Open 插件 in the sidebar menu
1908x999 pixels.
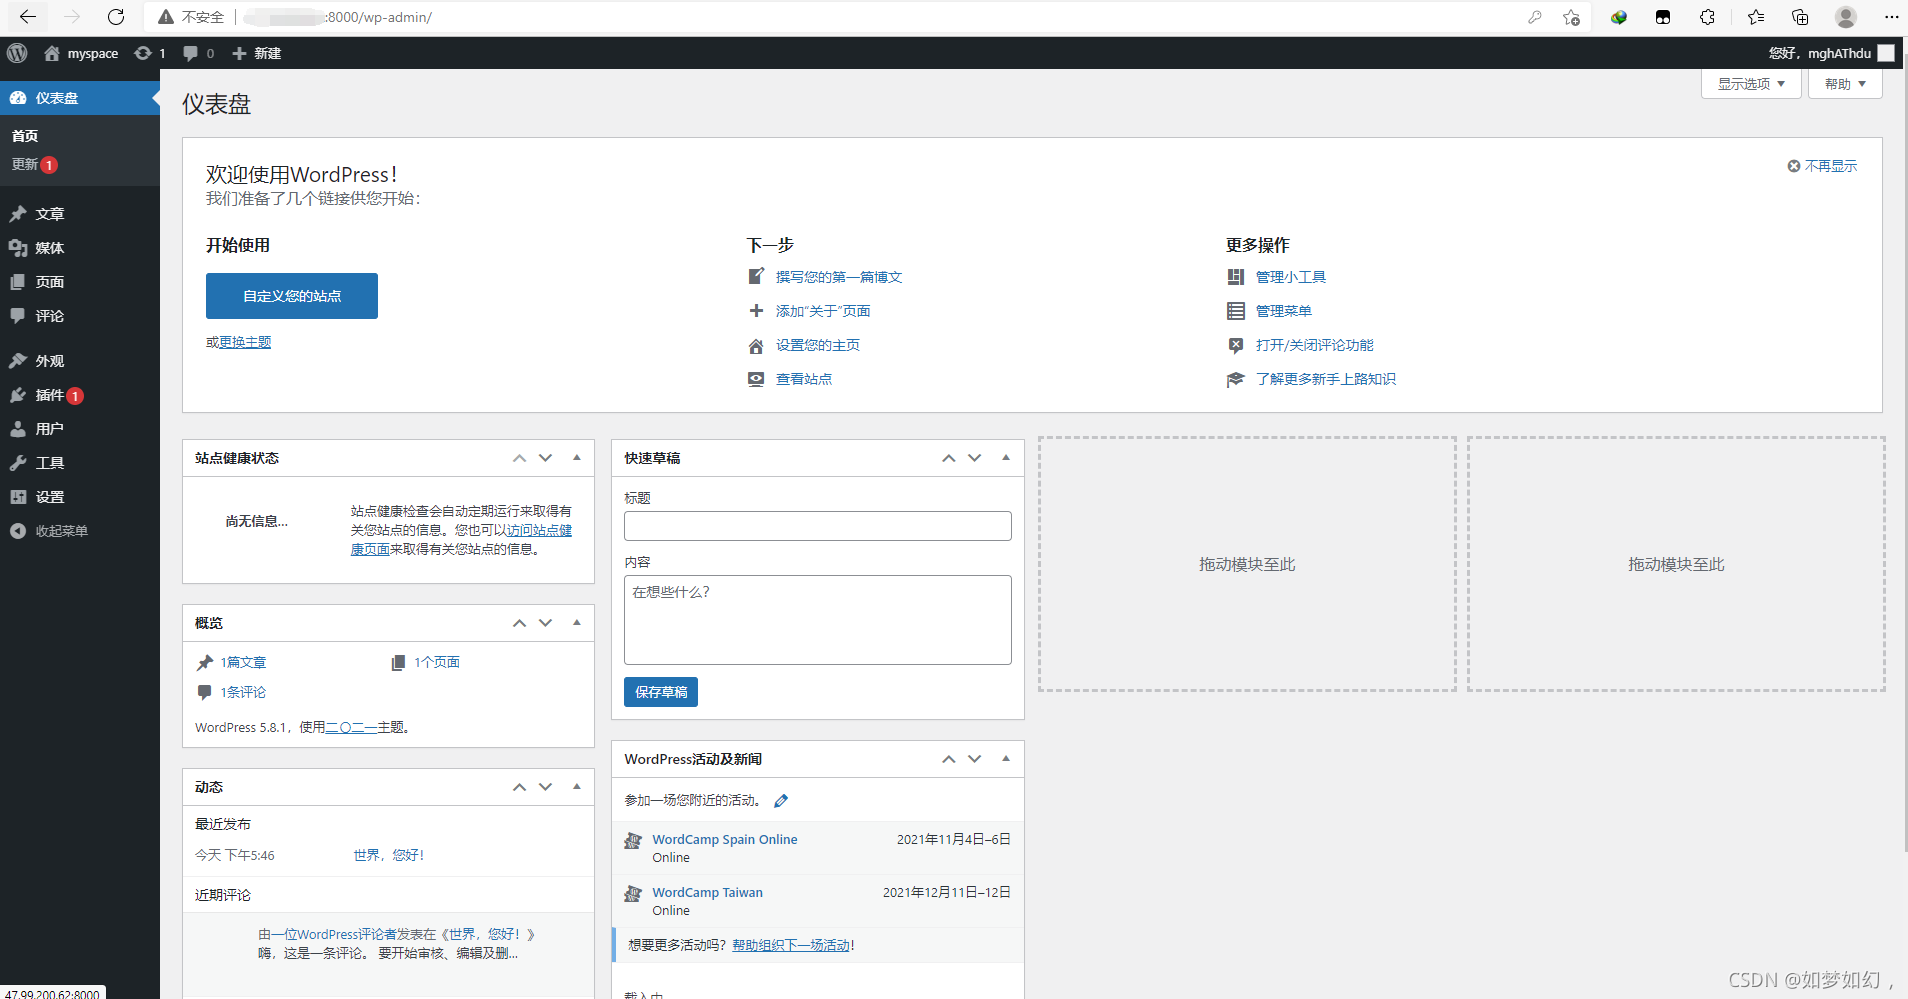point(80,395)
